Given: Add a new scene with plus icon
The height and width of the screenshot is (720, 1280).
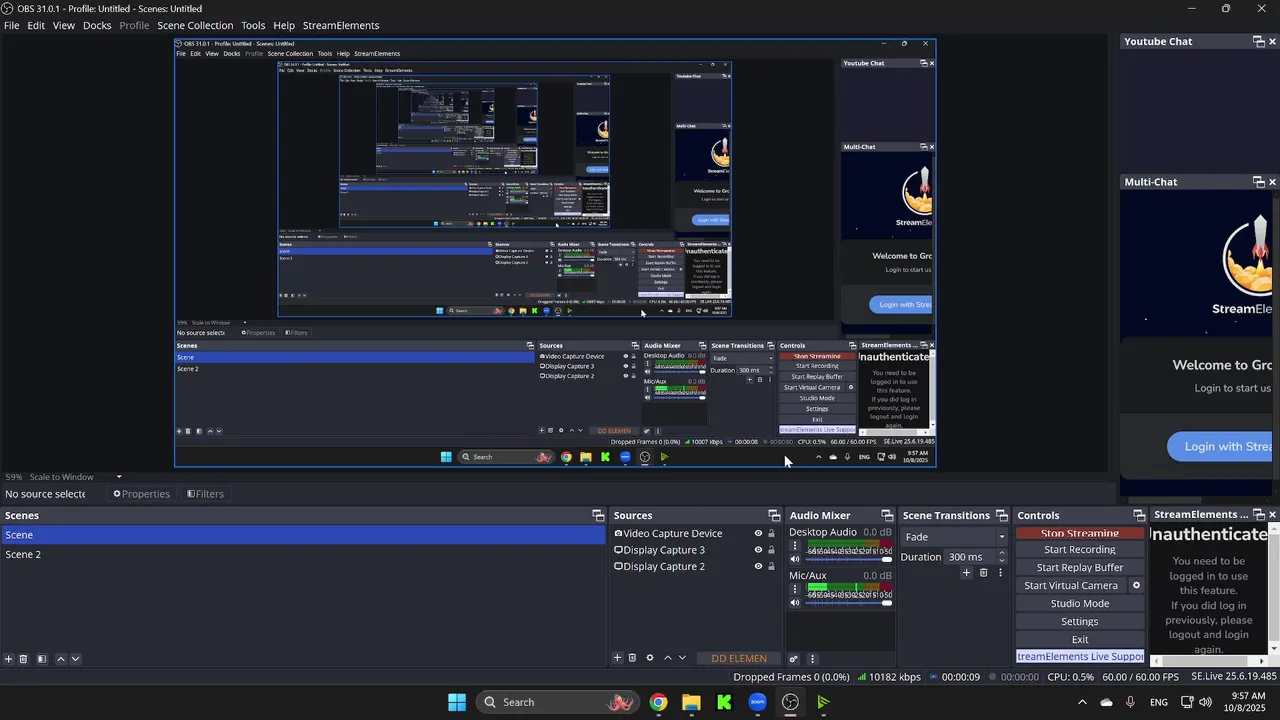Looking at the screenshot, I should 9,659.
